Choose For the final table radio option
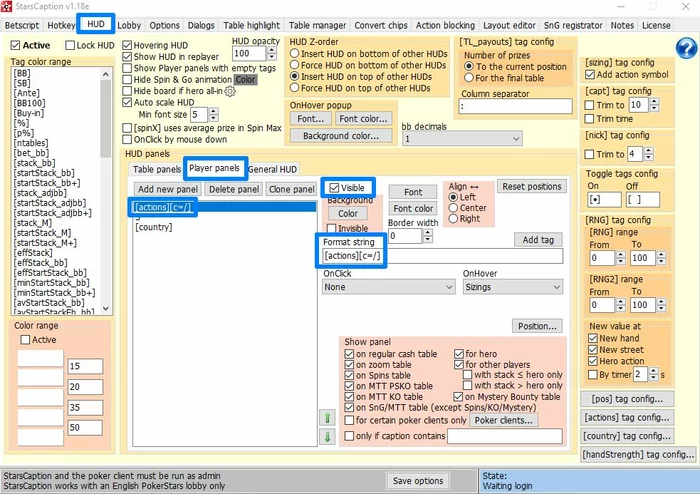 coord(469,78)
